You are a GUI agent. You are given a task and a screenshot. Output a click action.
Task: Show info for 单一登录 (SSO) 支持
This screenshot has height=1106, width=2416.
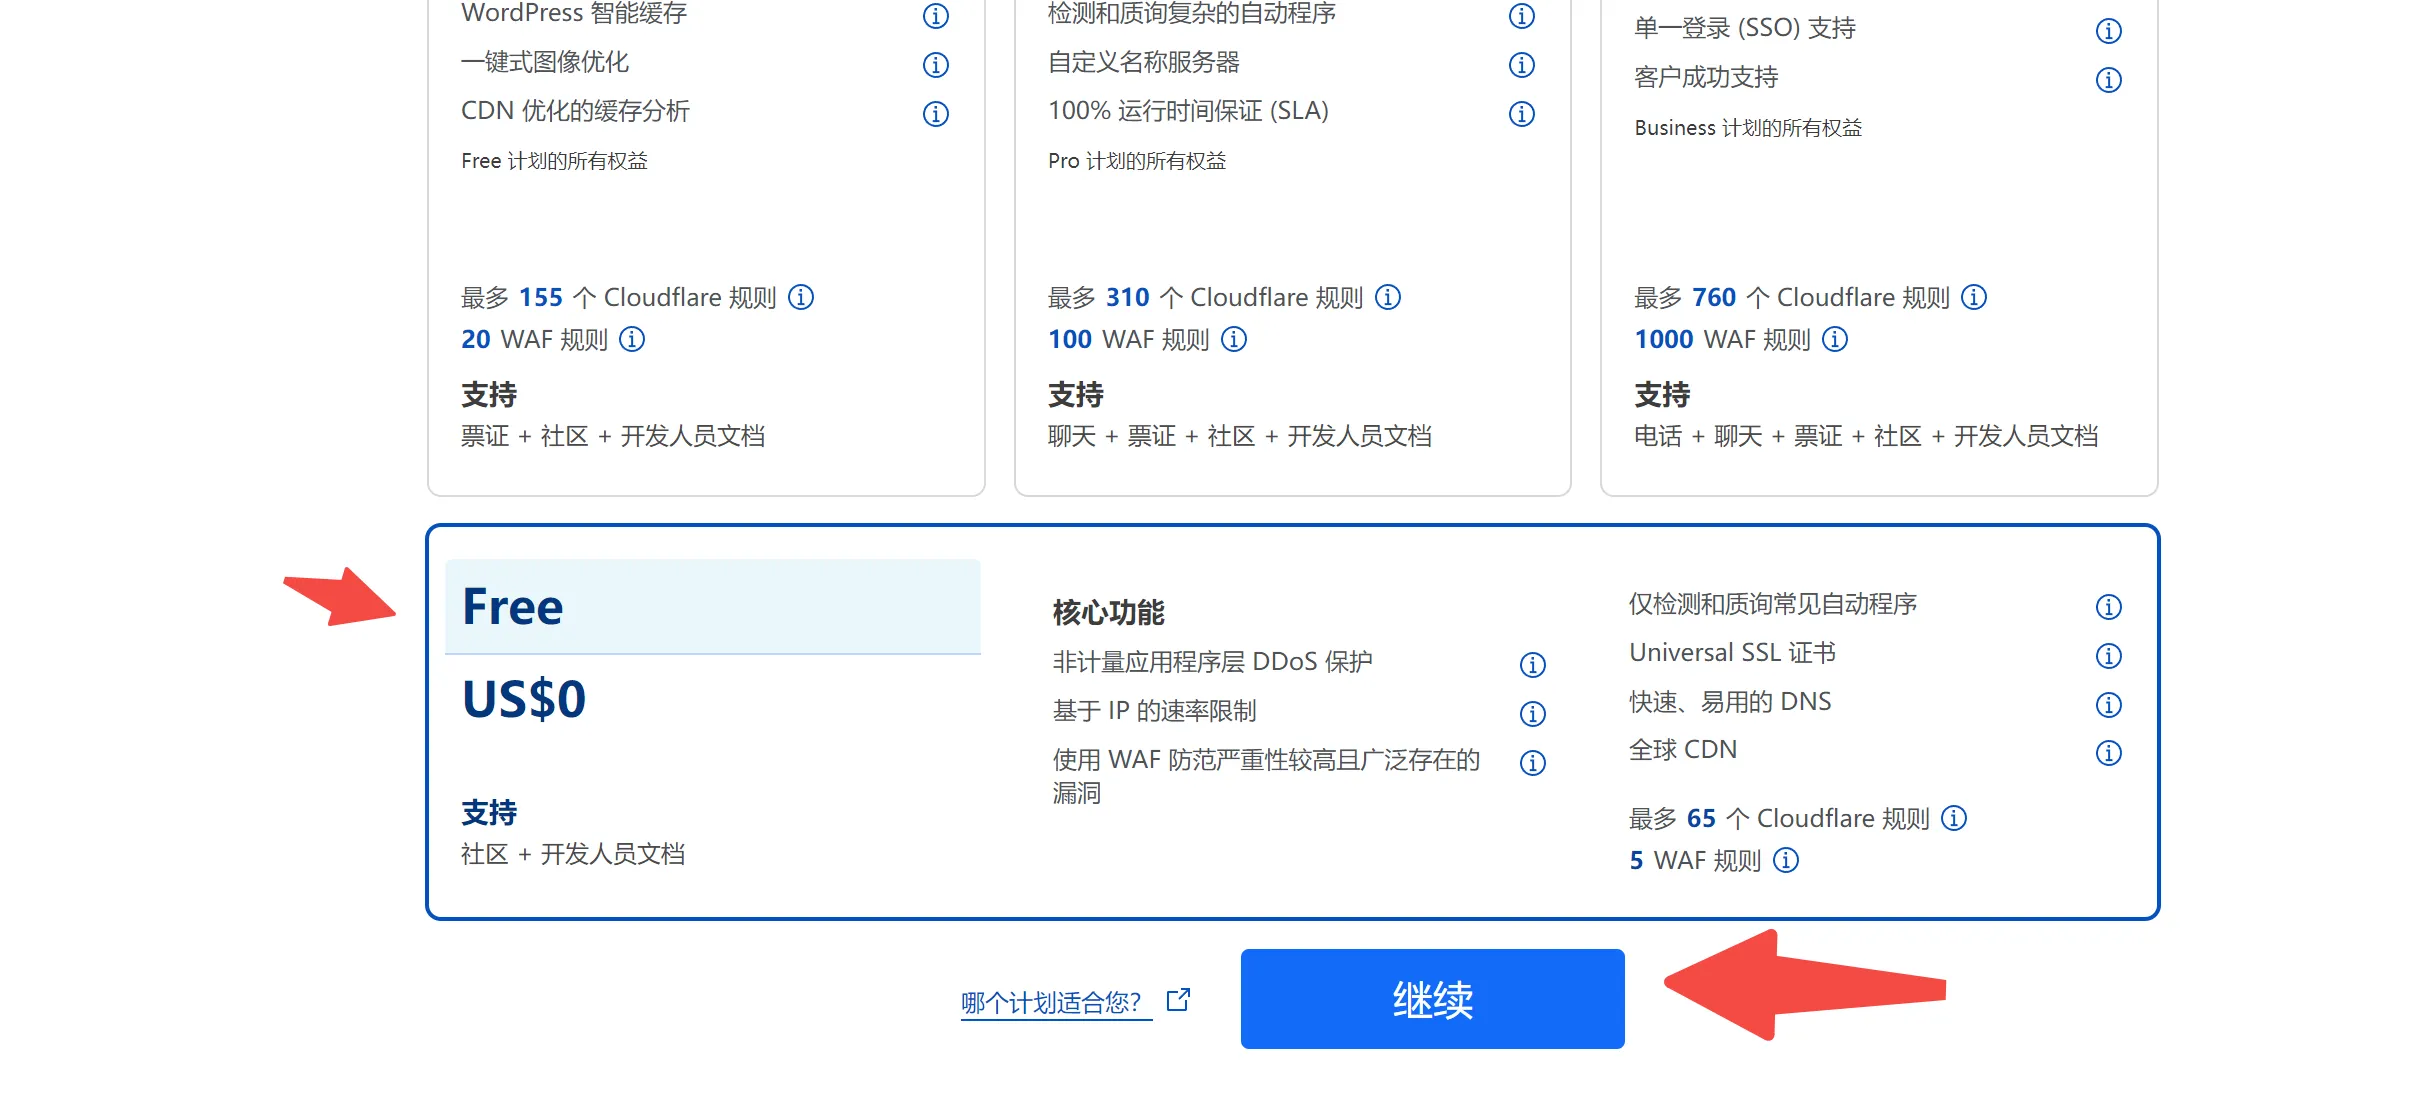[2108, 31]
